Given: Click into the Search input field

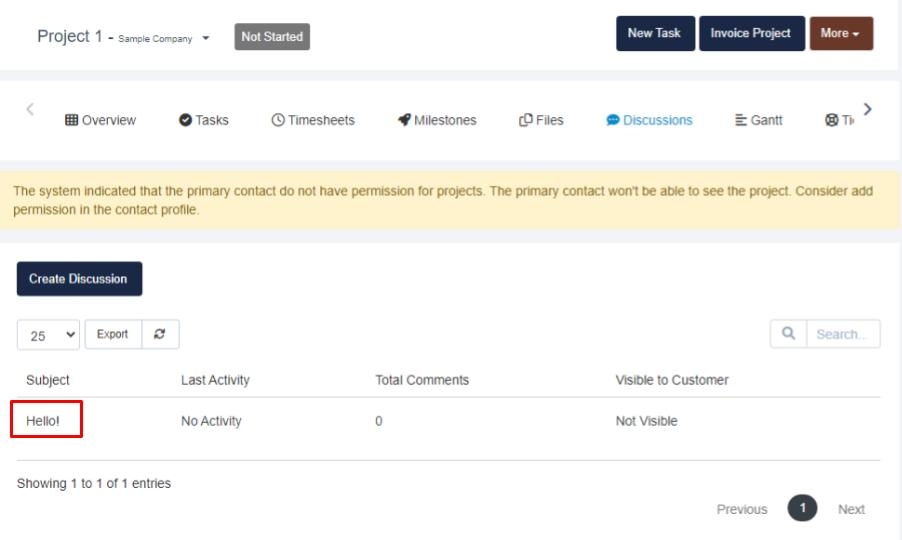Looking at the screenshot, I should 842,335.
